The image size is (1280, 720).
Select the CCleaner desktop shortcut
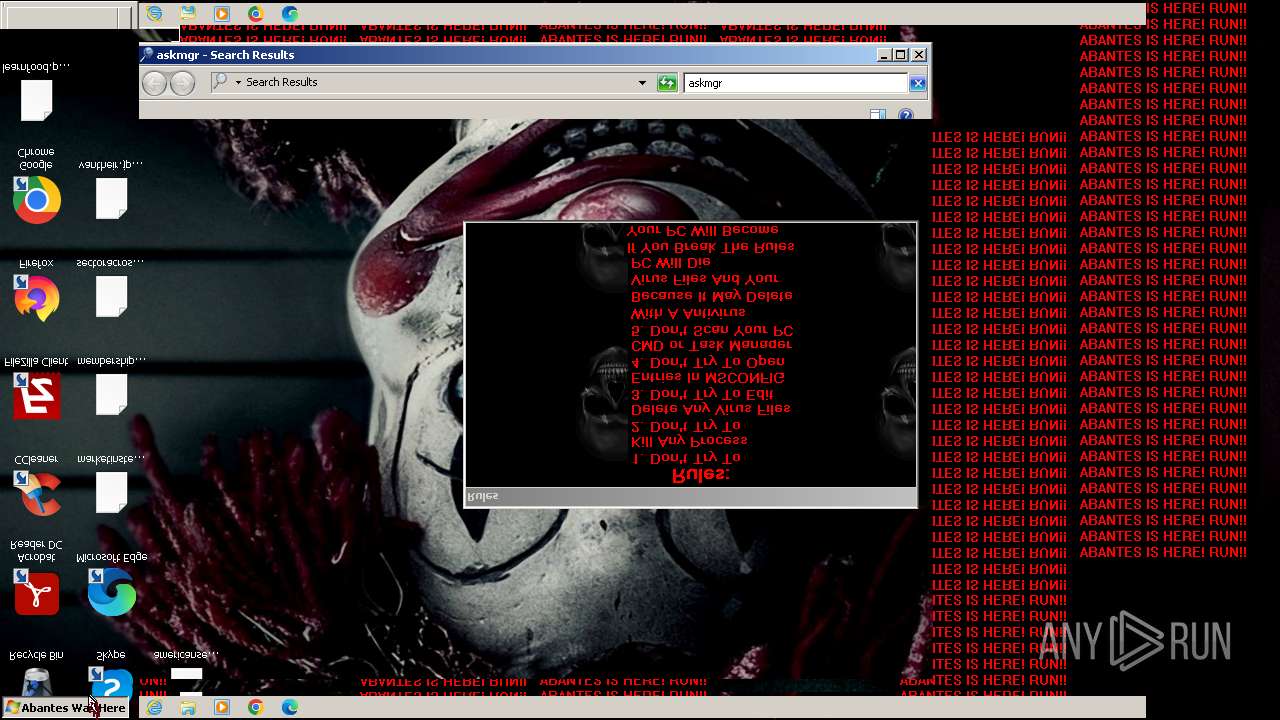(x=36, y=486)
